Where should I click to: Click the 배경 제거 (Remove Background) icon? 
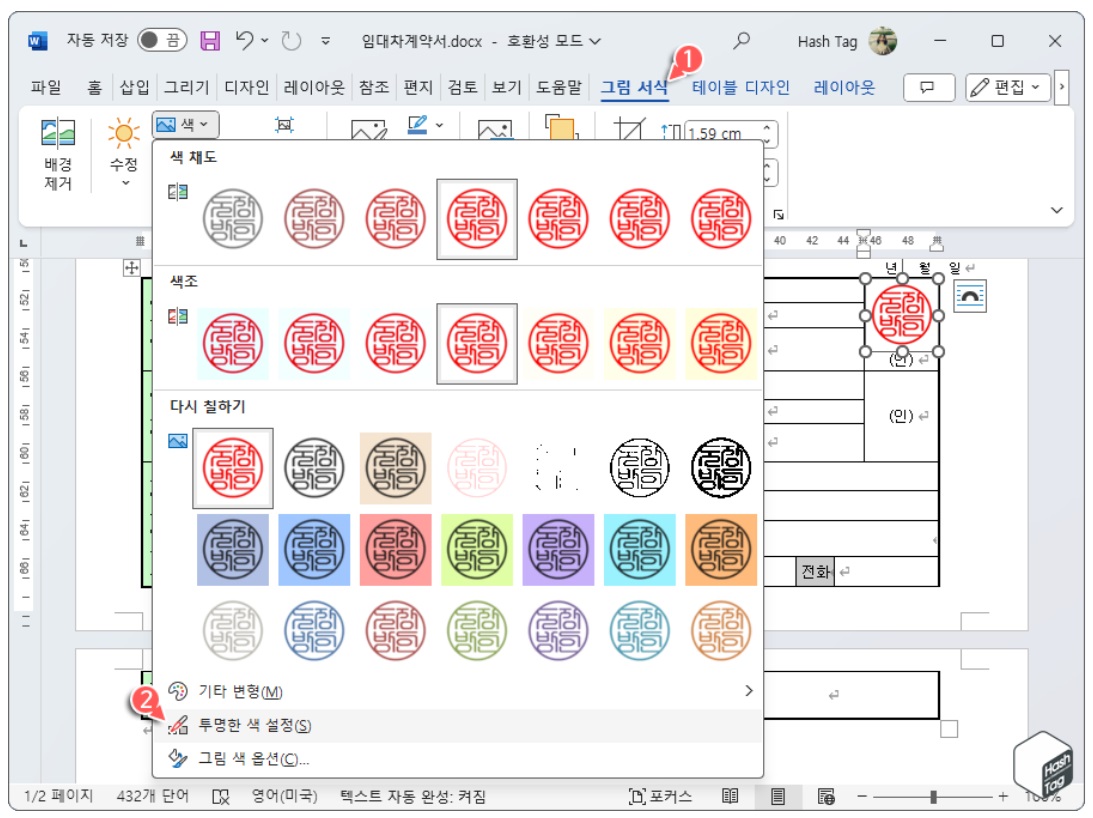pos(58,131)
